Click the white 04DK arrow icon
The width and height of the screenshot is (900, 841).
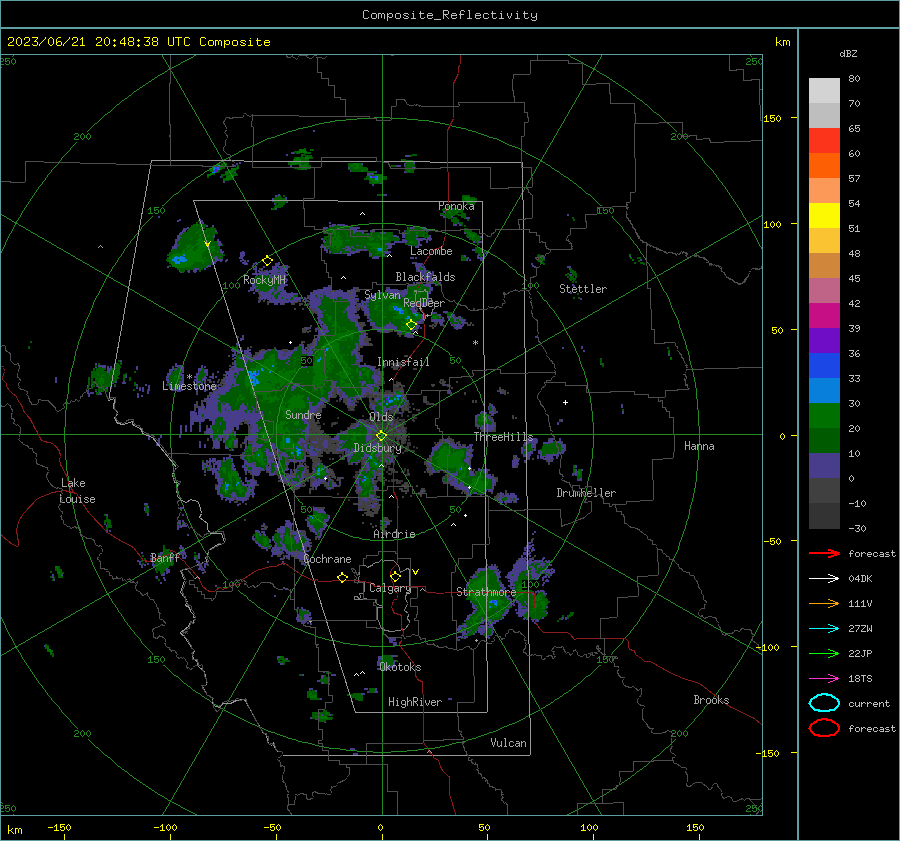click(x=824, y=578)
